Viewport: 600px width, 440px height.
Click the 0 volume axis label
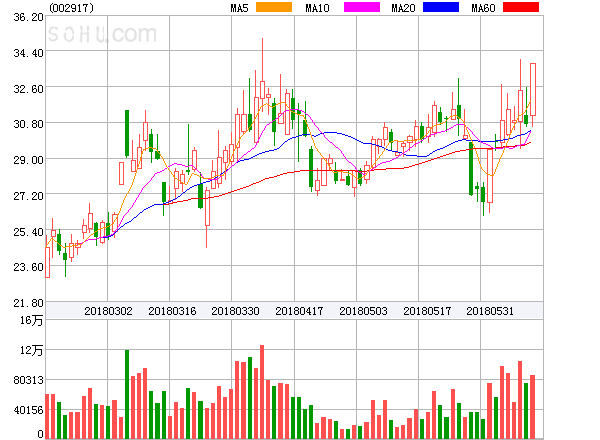[x=40, y=434]
